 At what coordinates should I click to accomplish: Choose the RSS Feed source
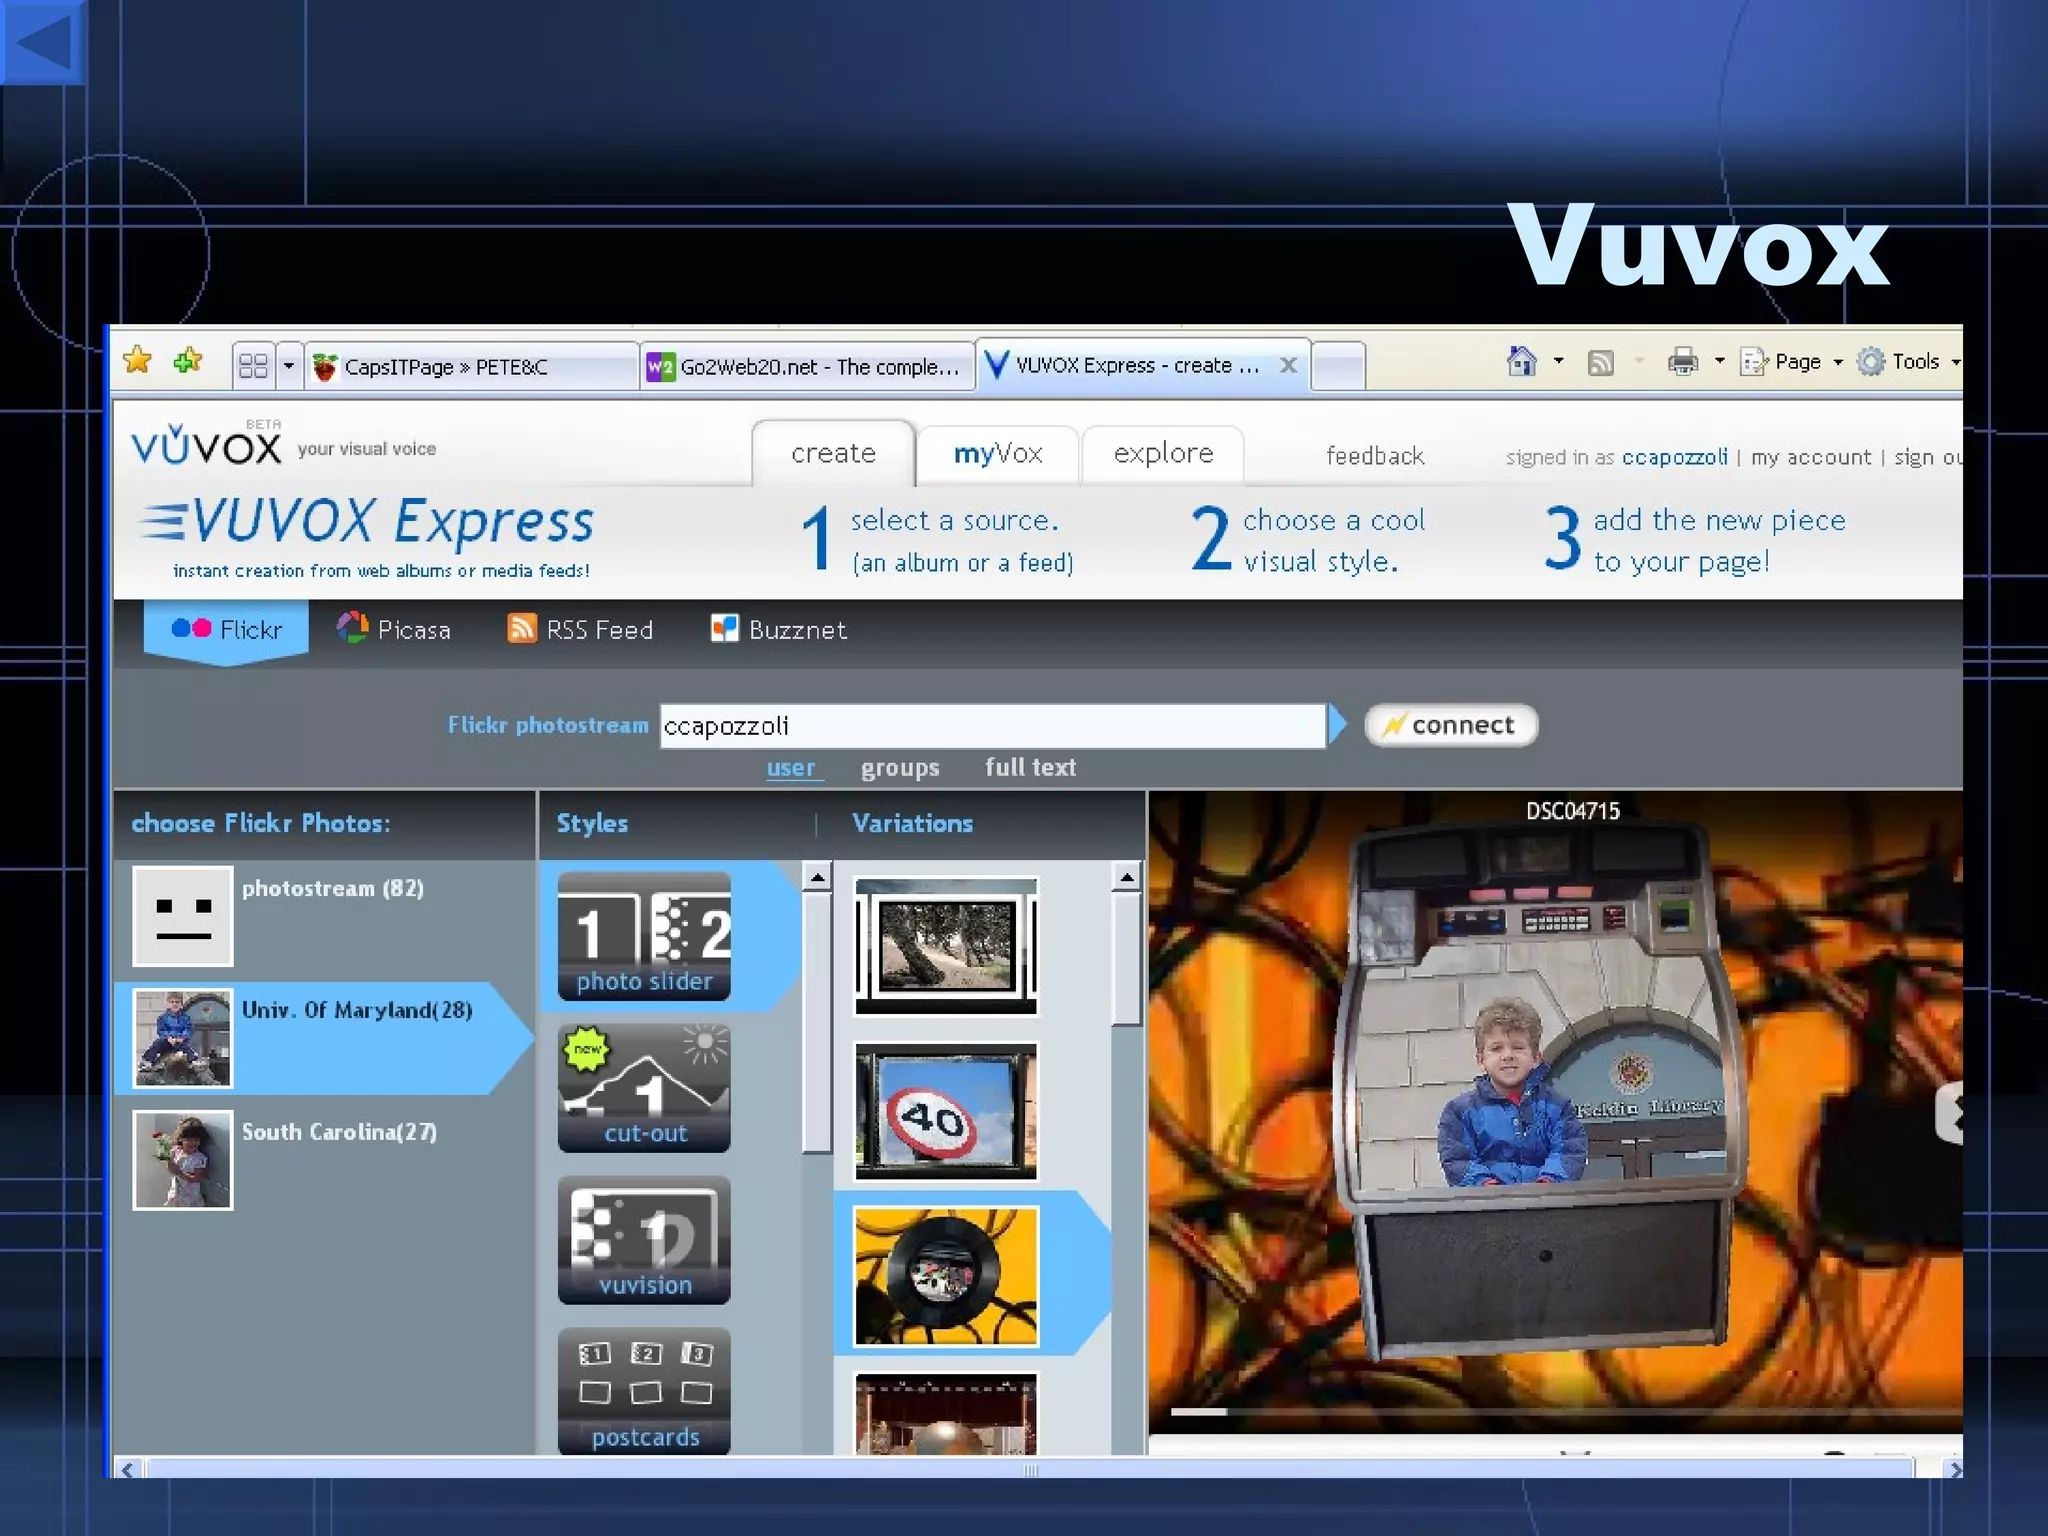(x=580, y=629)
